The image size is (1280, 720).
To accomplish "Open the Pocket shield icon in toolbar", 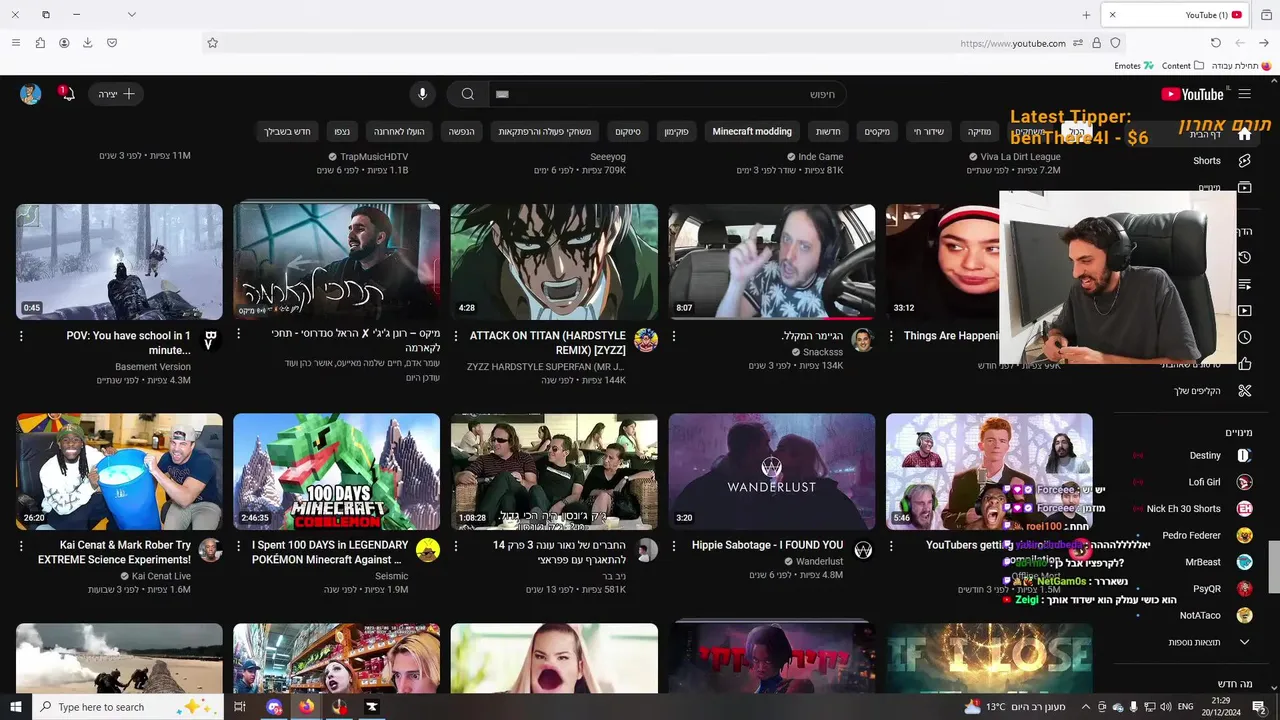I will pos(112,43).
